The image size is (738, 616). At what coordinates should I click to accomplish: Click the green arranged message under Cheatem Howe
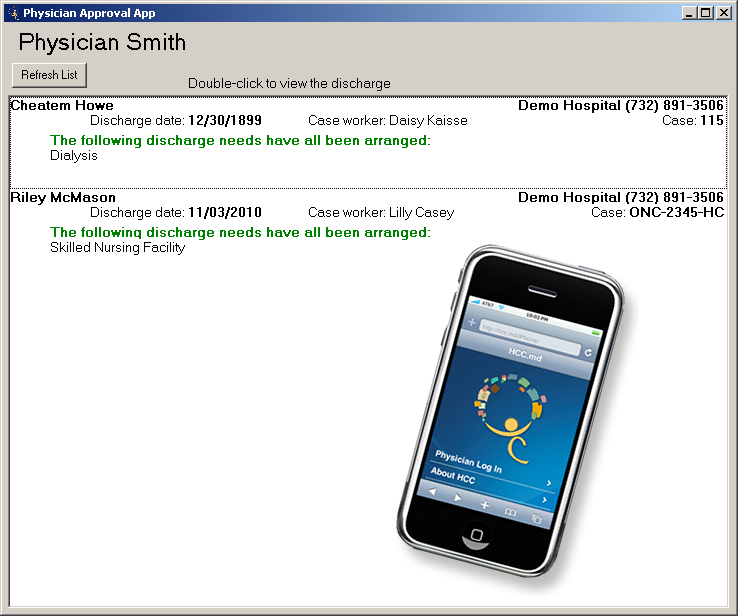click(241, 140)
